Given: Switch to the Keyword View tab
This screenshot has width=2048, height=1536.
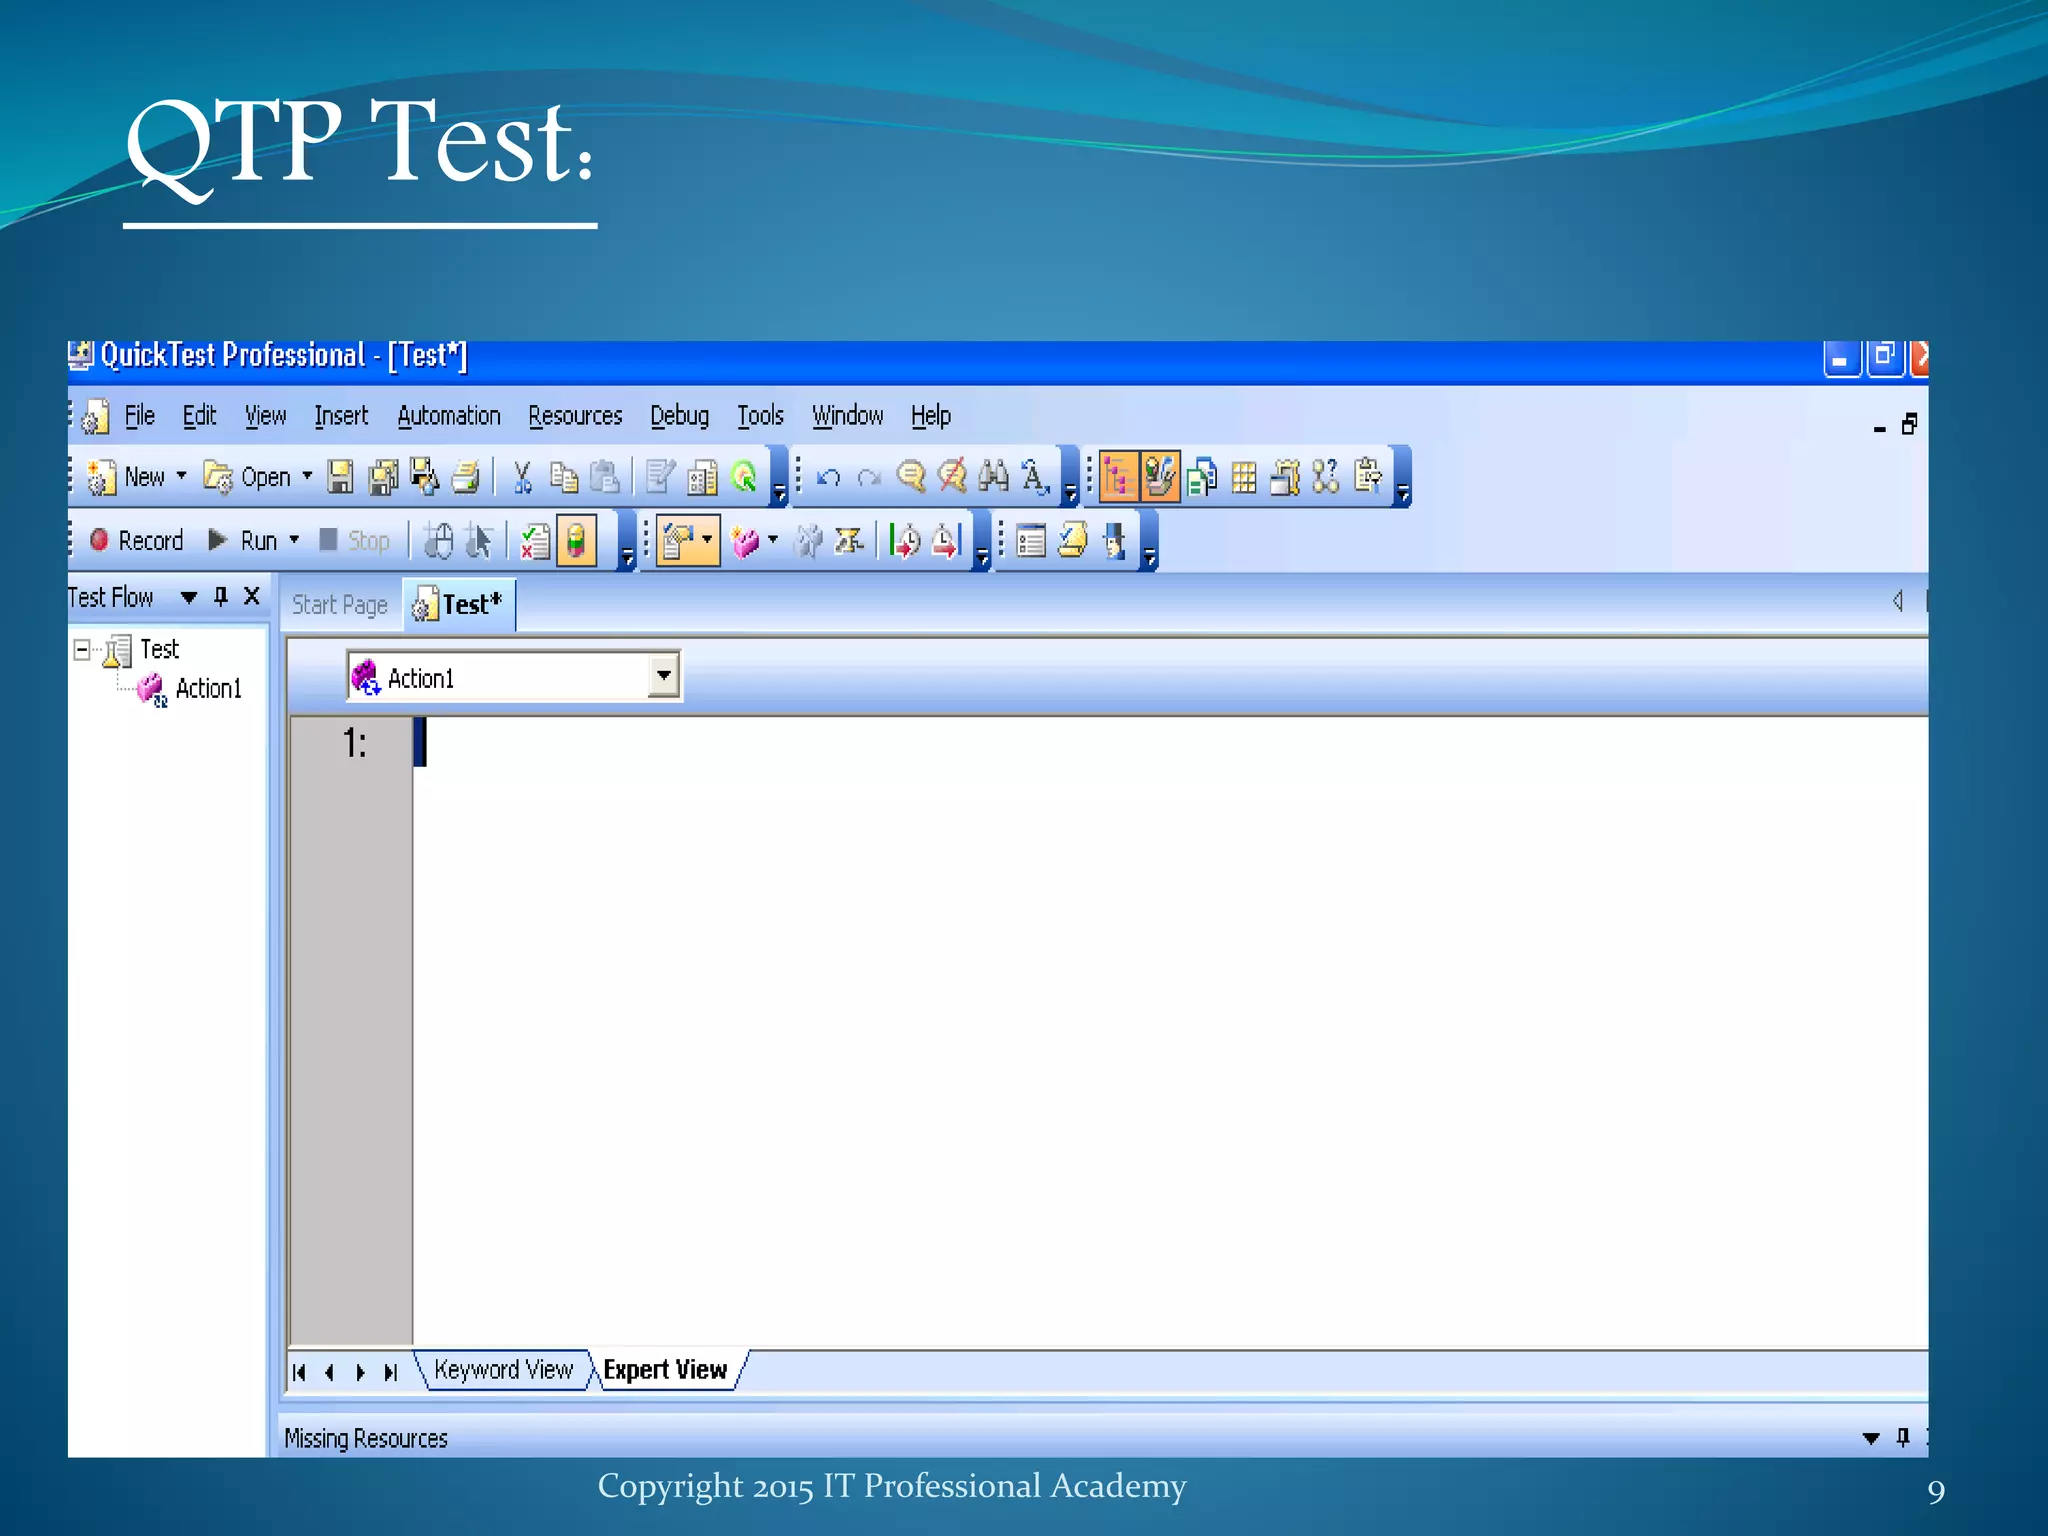Looking at the screenshot, I should 503,1370.
